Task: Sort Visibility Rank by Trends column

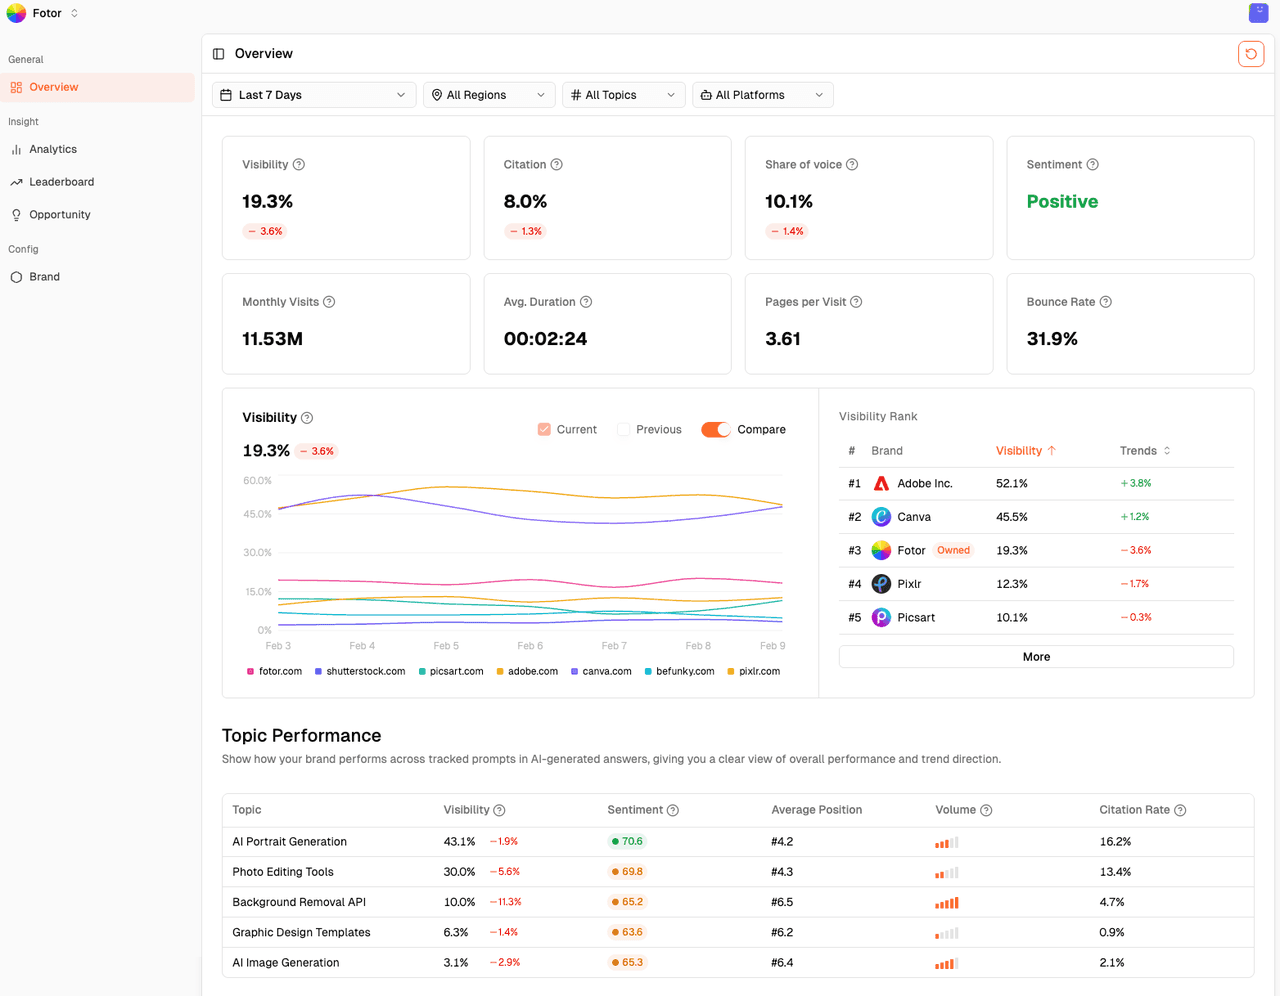Action: point(1145,451)
